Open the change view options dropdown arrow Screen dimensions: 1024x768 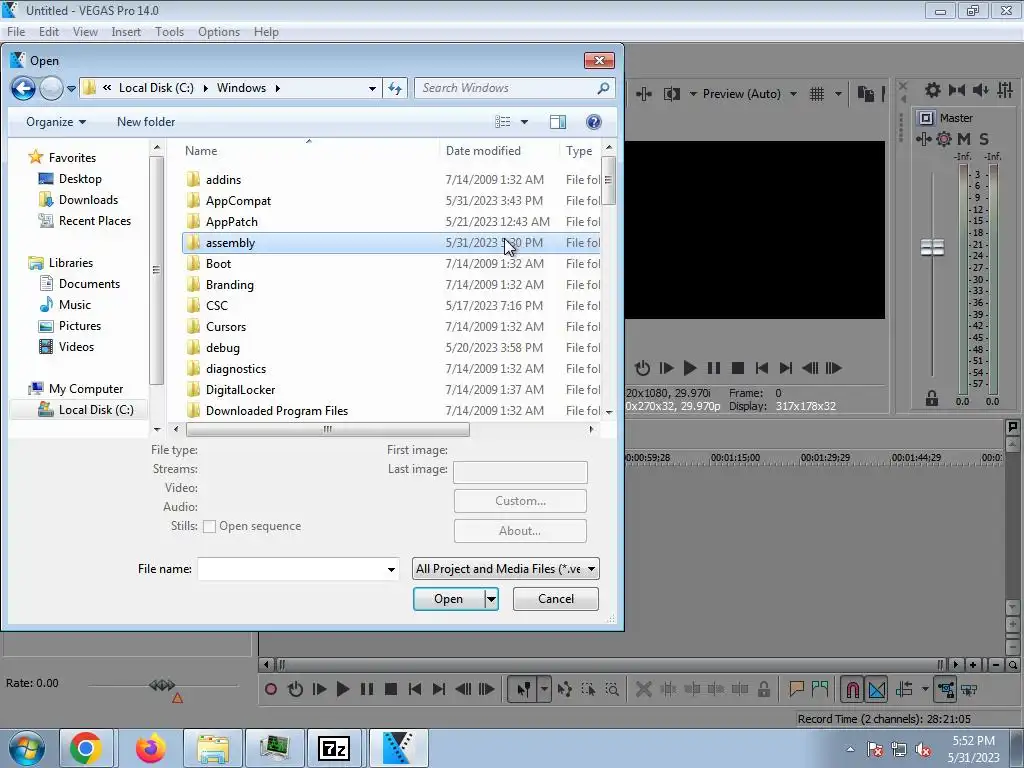(524, 122)
